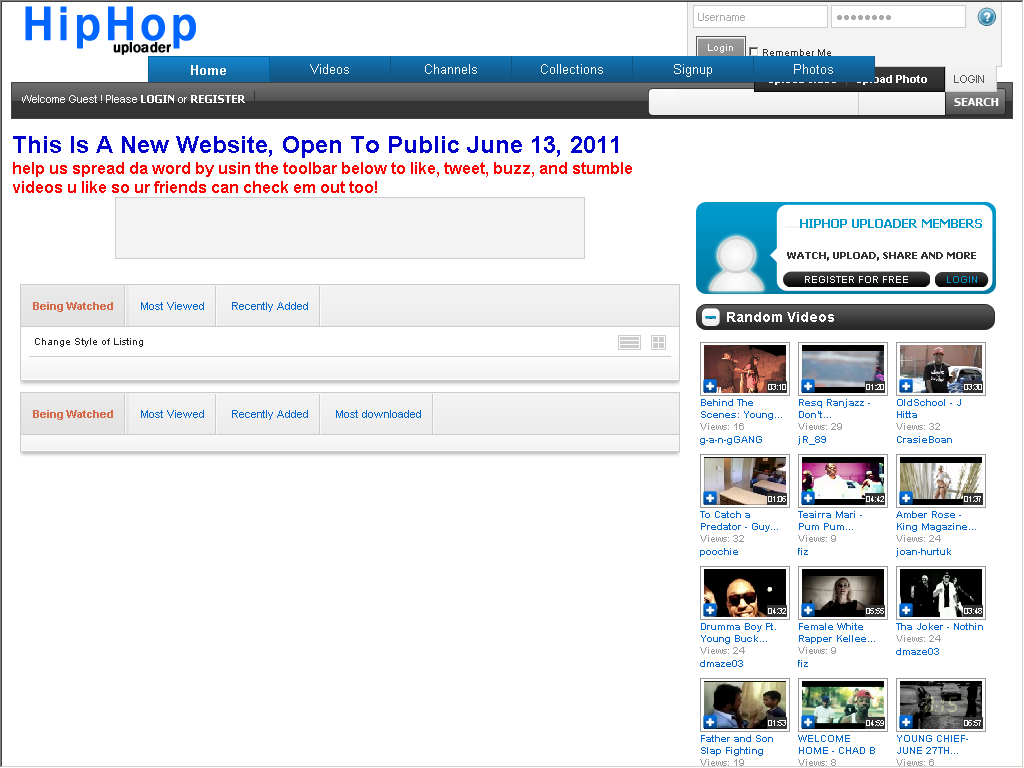Image resolution: width=1024 pixels, height=768 pixels.
Task: Toggle the Remember Me checkbox
Action: [x=754, y=52]
